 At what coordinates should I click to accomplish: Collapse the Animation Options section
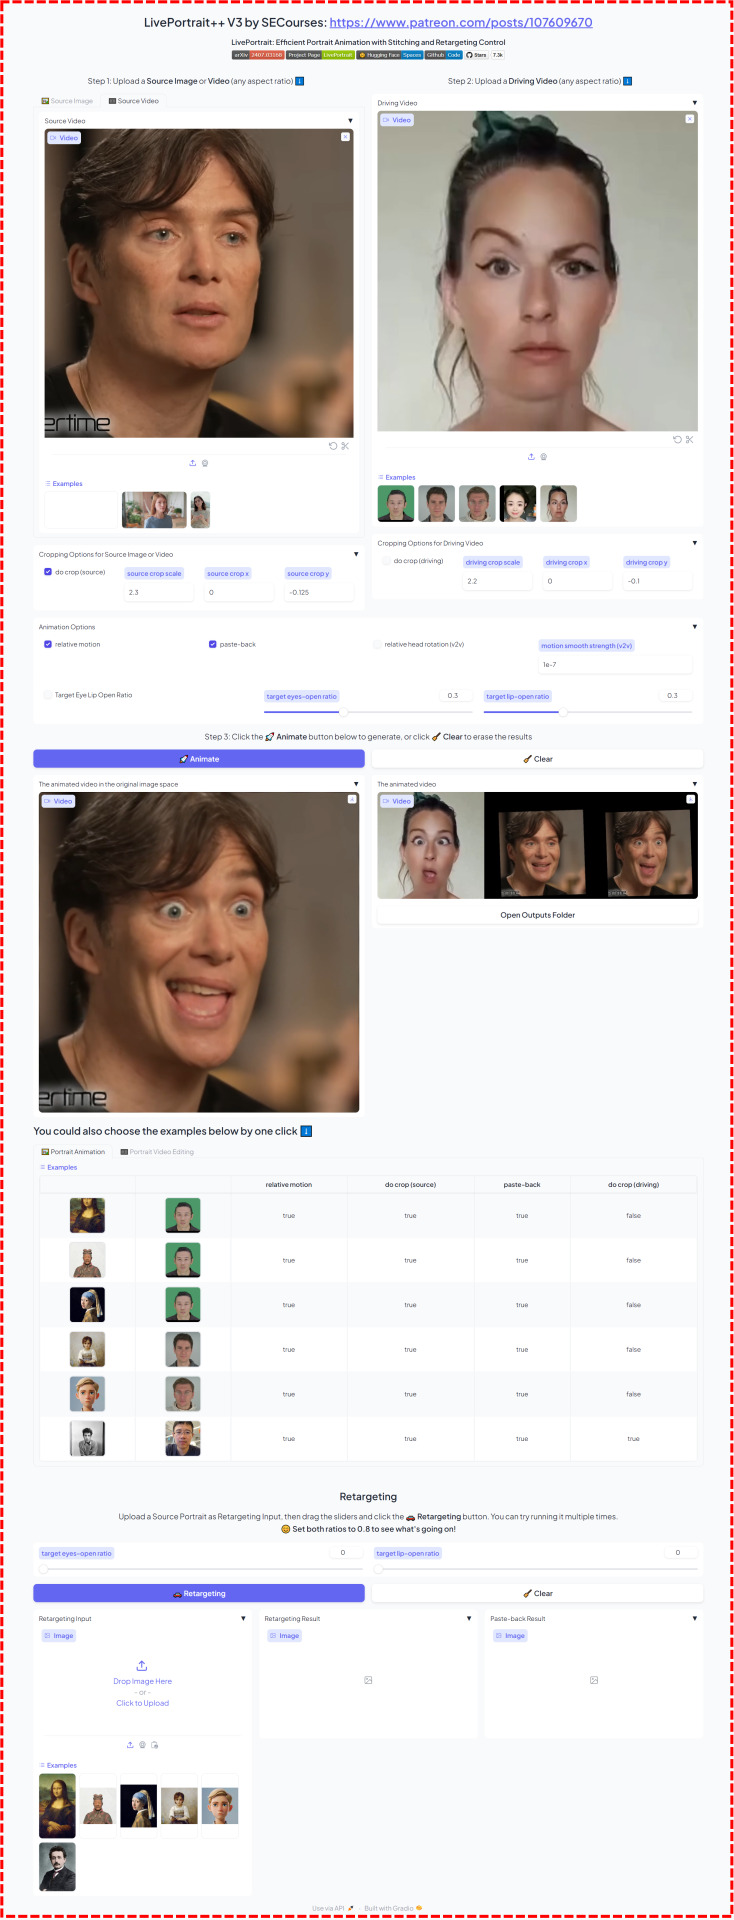coord(695,627)
